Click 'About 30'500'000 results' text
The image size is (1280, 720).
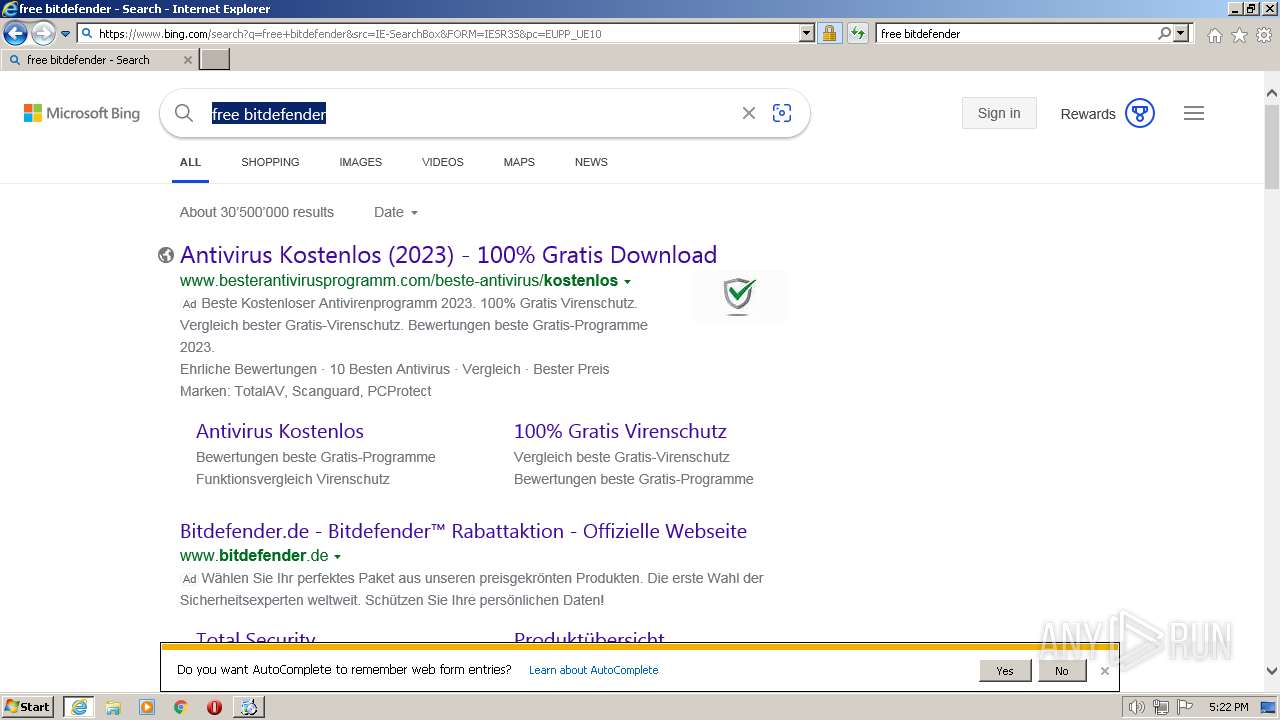pyautogui.click(x=257, y=212)
